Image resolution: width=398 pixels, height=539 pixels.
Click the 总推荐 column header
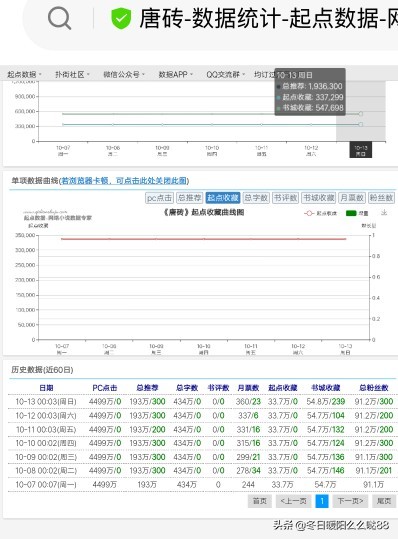147,388
